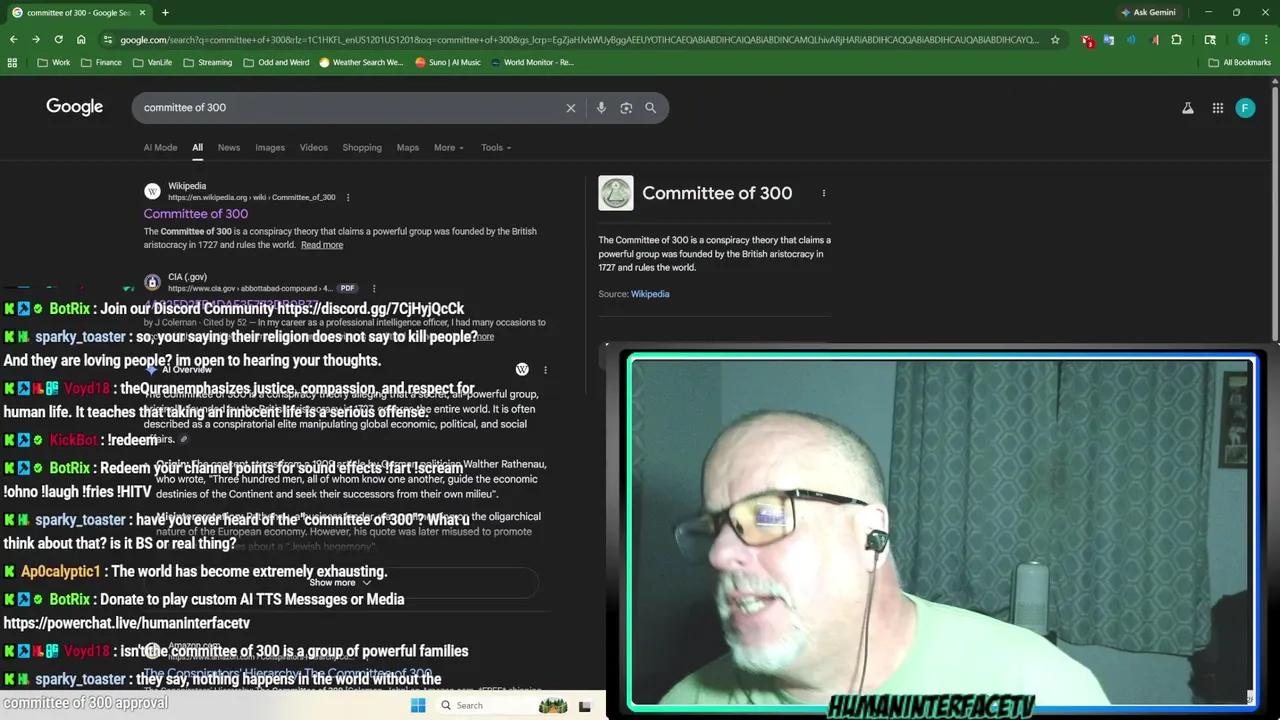The width and height of the screenshot is (1280, 720).
Task: Click into the Google search input field
Action: (x=350, y=108)
